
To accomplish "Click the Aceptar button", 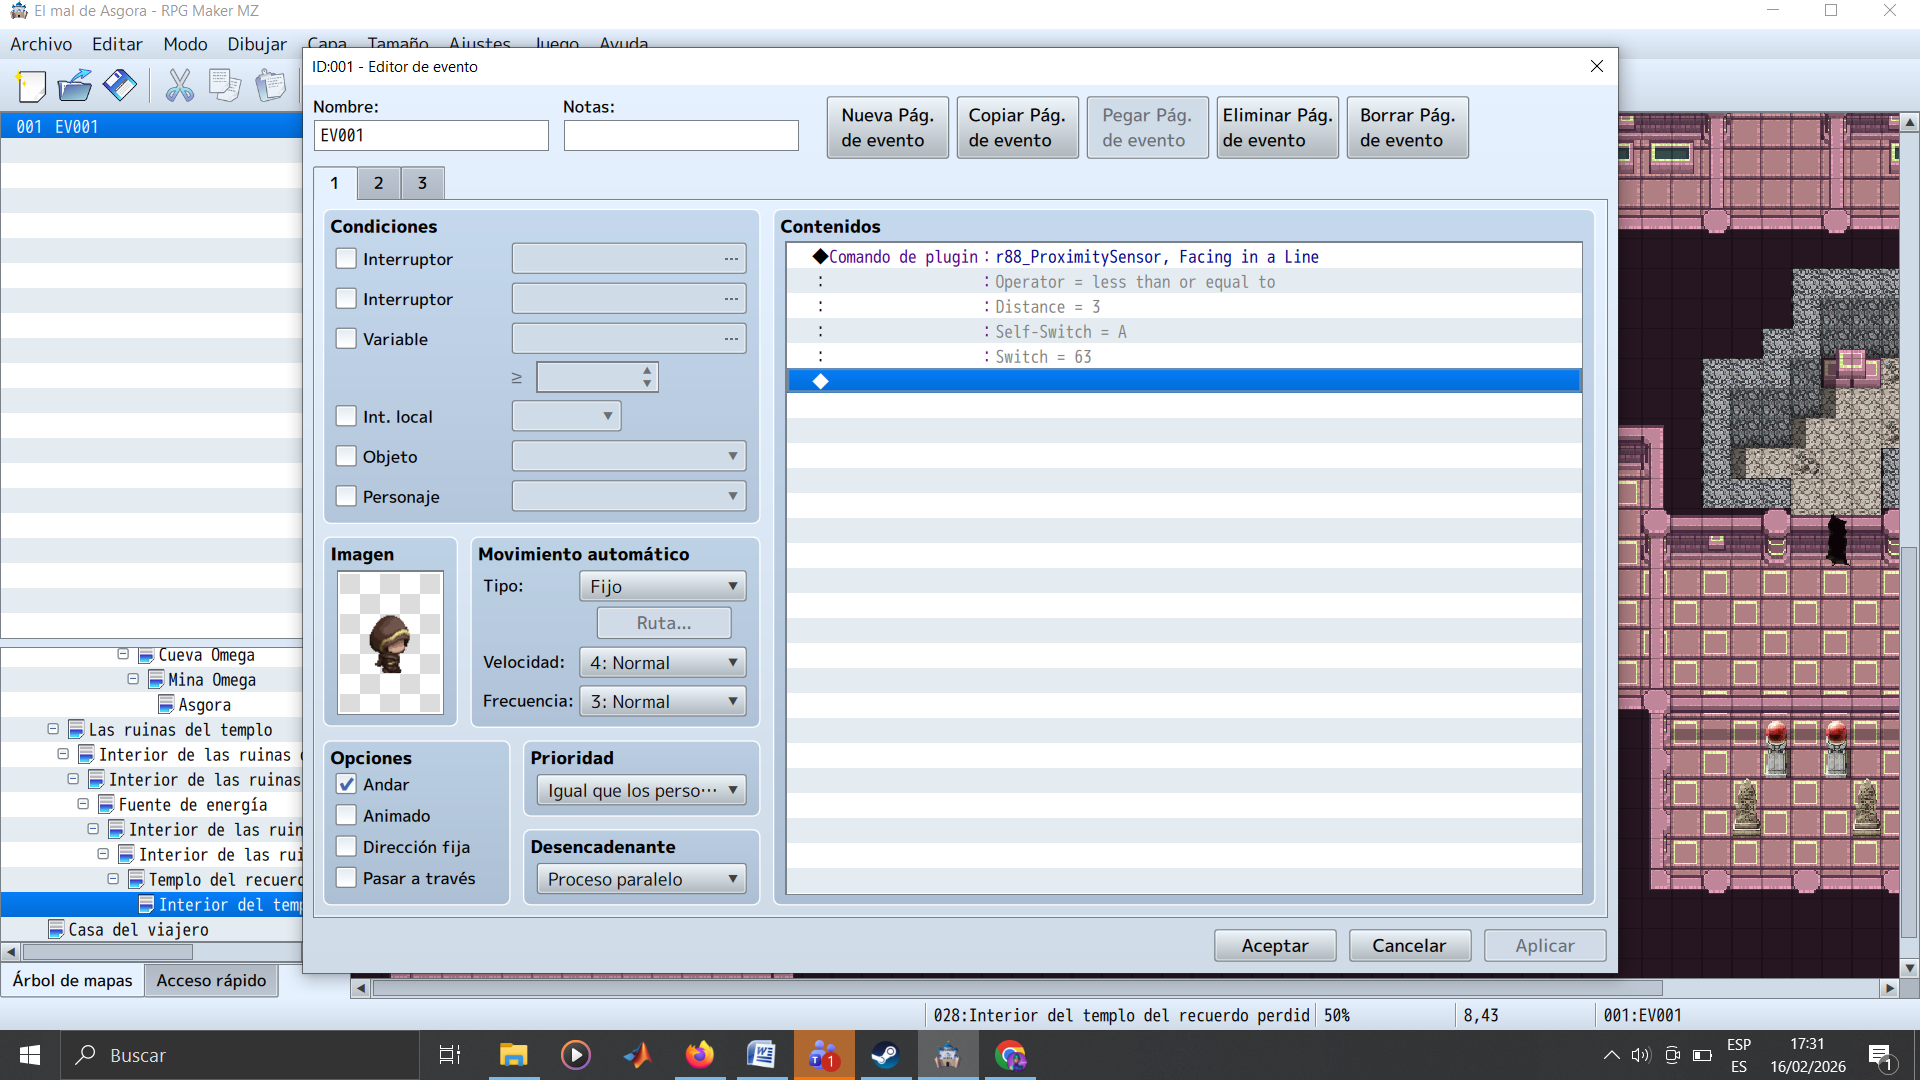I will [x=1274, y=945].
